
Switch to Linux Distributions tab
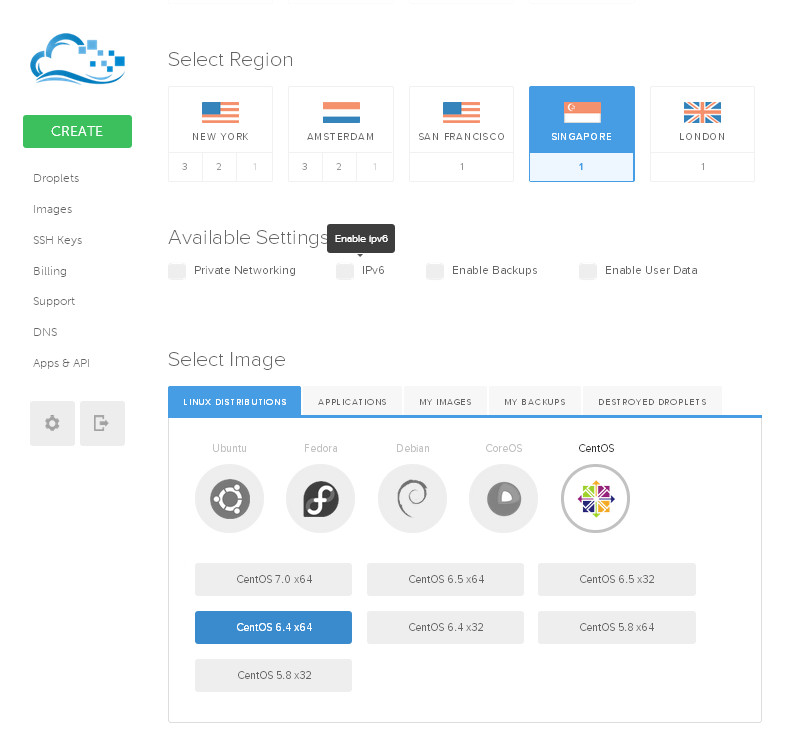point(235,402)
